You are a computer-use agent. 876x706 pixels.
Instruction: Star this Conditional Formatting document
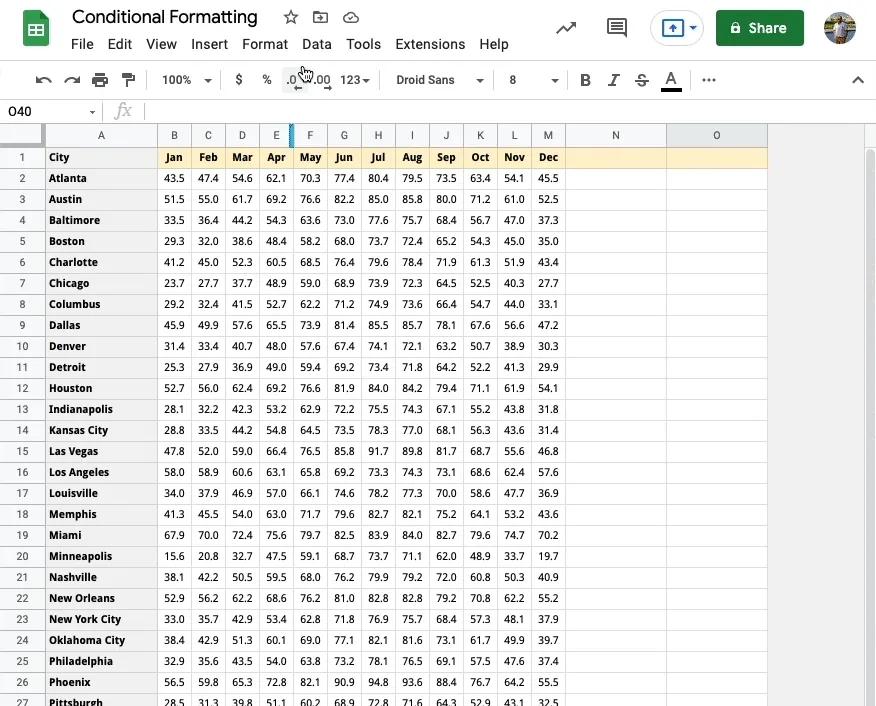pyautogui.click(x=291, y=17)
